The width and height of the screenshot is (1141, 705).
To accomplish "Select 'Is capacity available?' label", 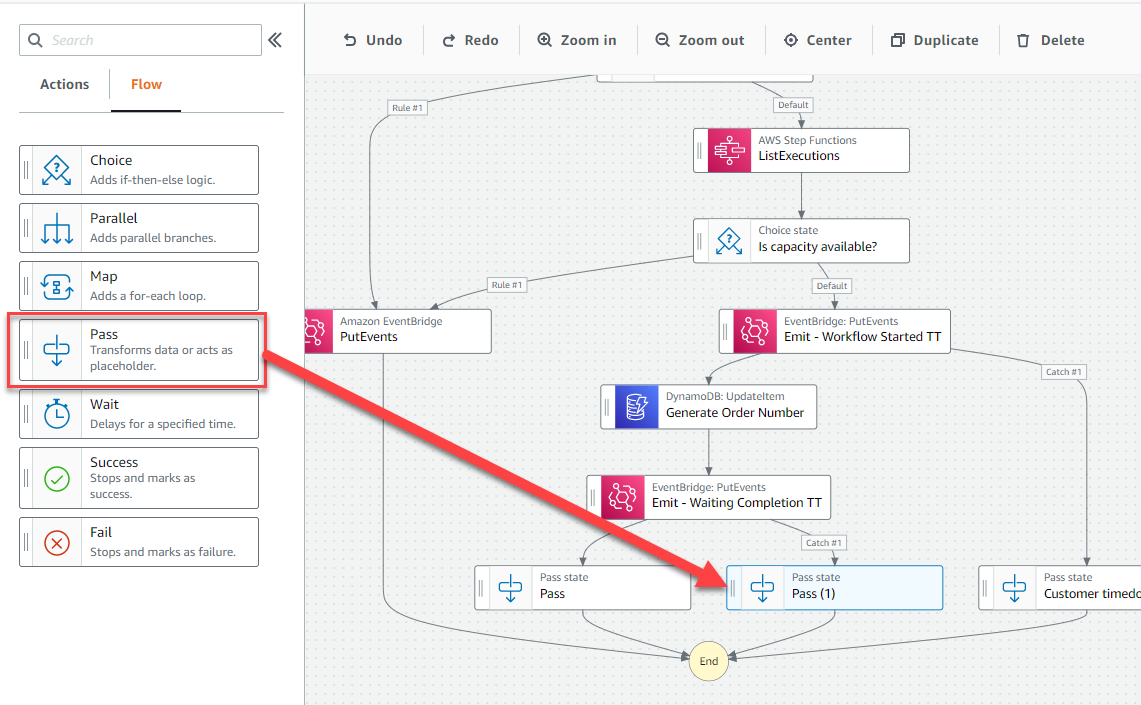I will click(818, 247).
